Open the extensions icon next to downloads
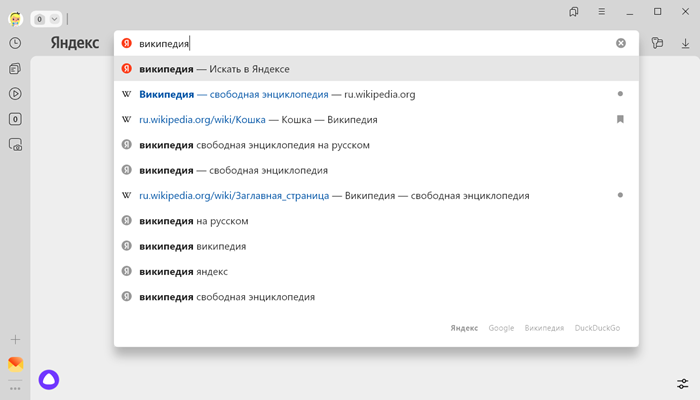The image size is (700, 400). 657,43
